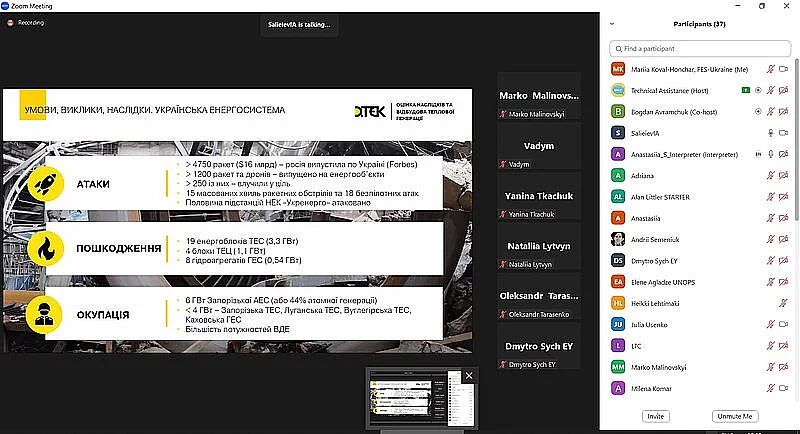Select Oleksandr Tarasenko's video tile
Viewport: 800px width, 434px height.
[539, 296]
